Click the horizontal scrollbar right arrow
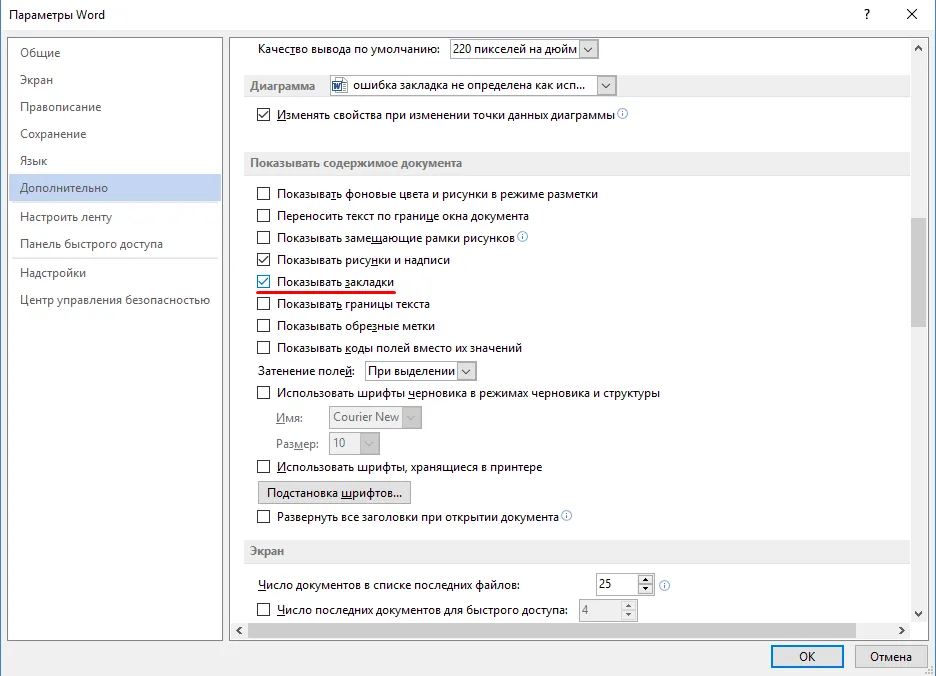936x676 pixels. 901,630
